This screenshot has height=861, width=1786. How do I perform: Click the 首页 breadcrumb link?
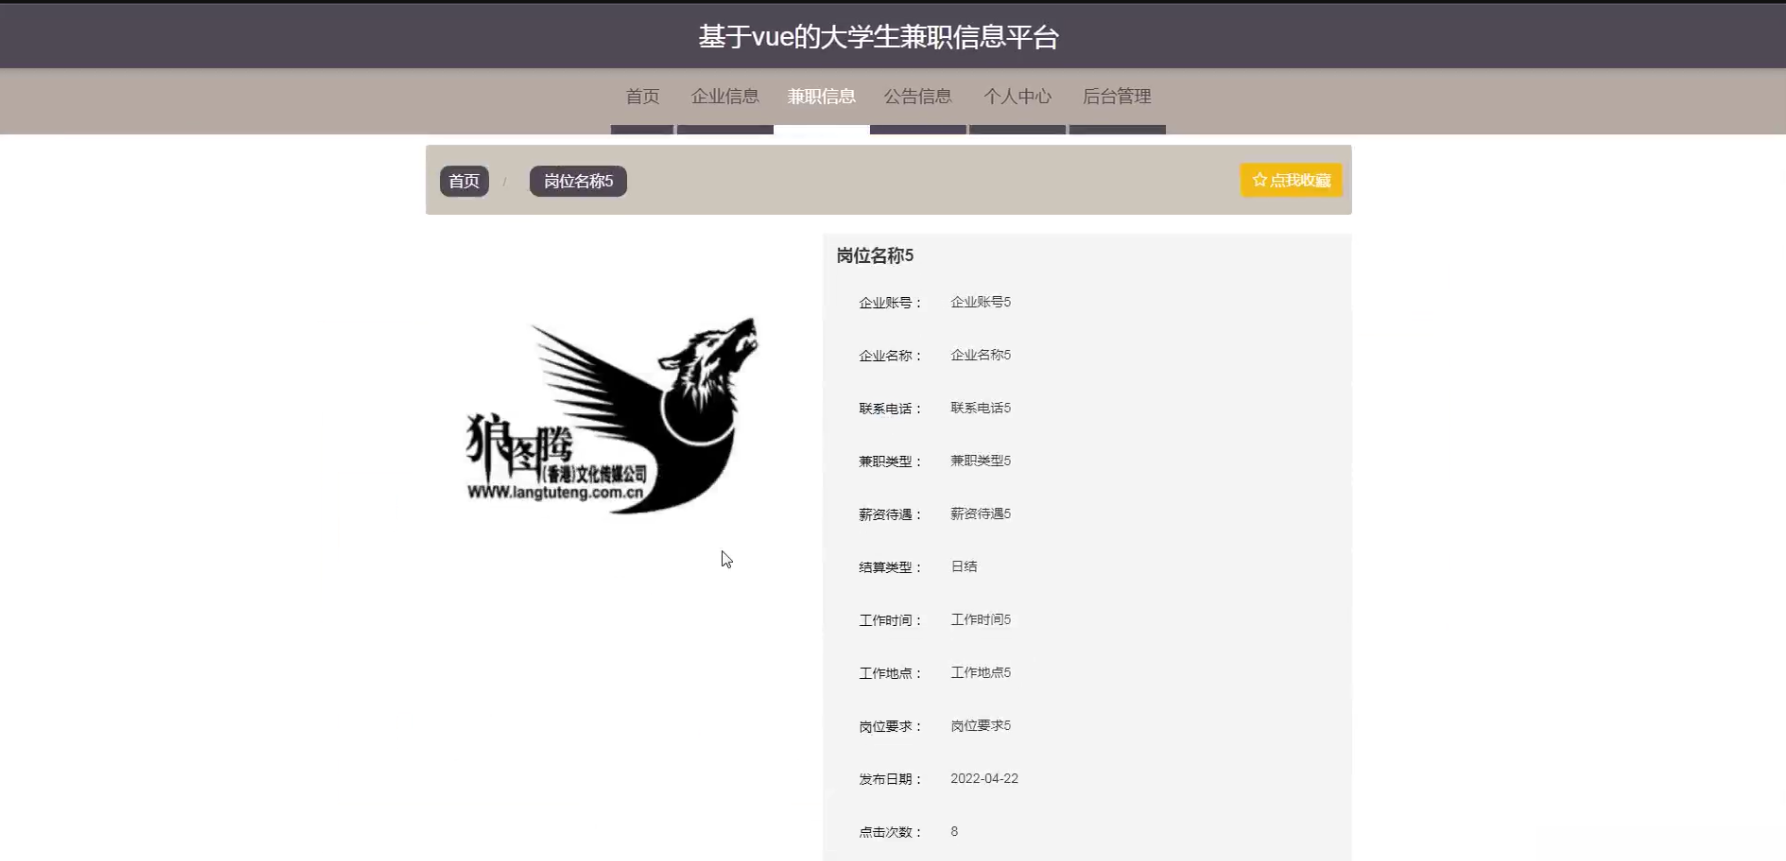click(x=464, y=181)
